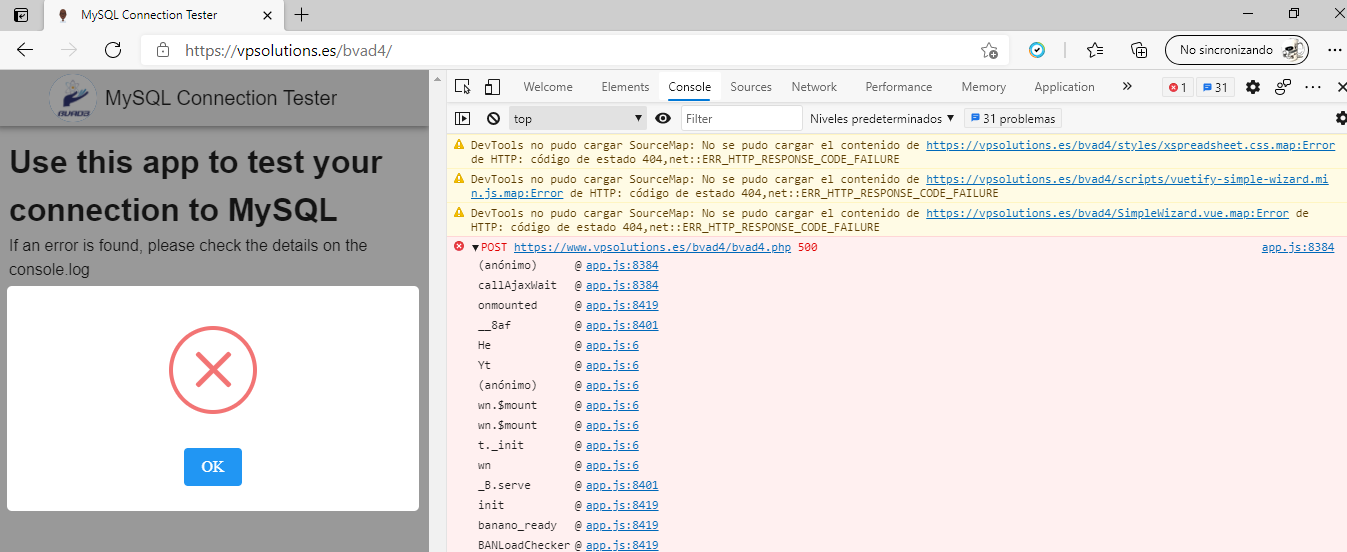Open app.js:8419 link beside BANLoadChecker
The width and height of the screenshot is (1347, 552).
tap(622, 545)
